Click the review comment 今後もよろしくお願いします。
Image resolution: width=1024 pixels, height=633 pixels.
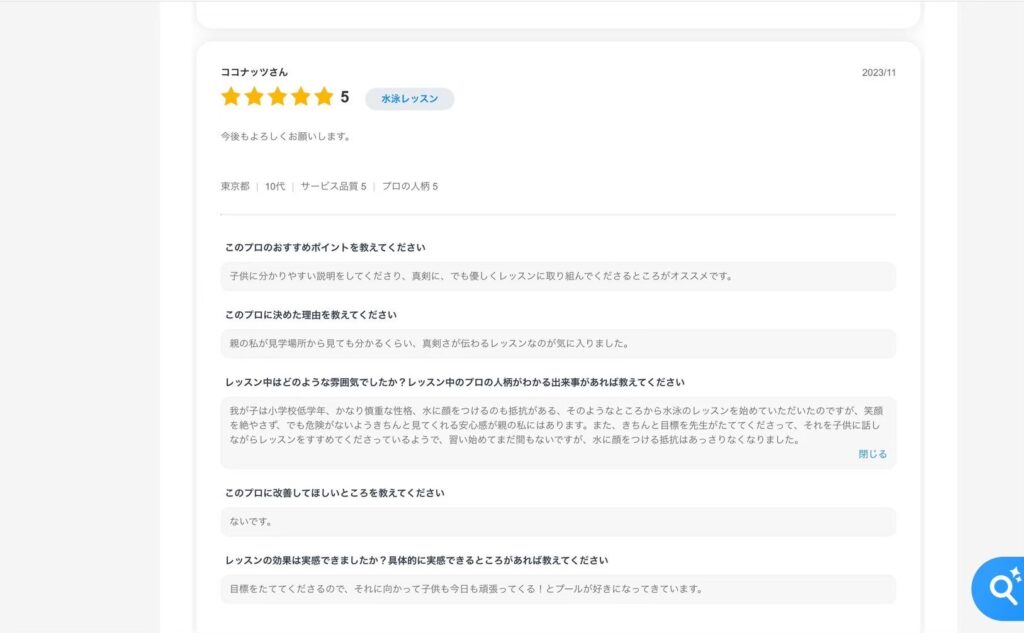point(285,136)
